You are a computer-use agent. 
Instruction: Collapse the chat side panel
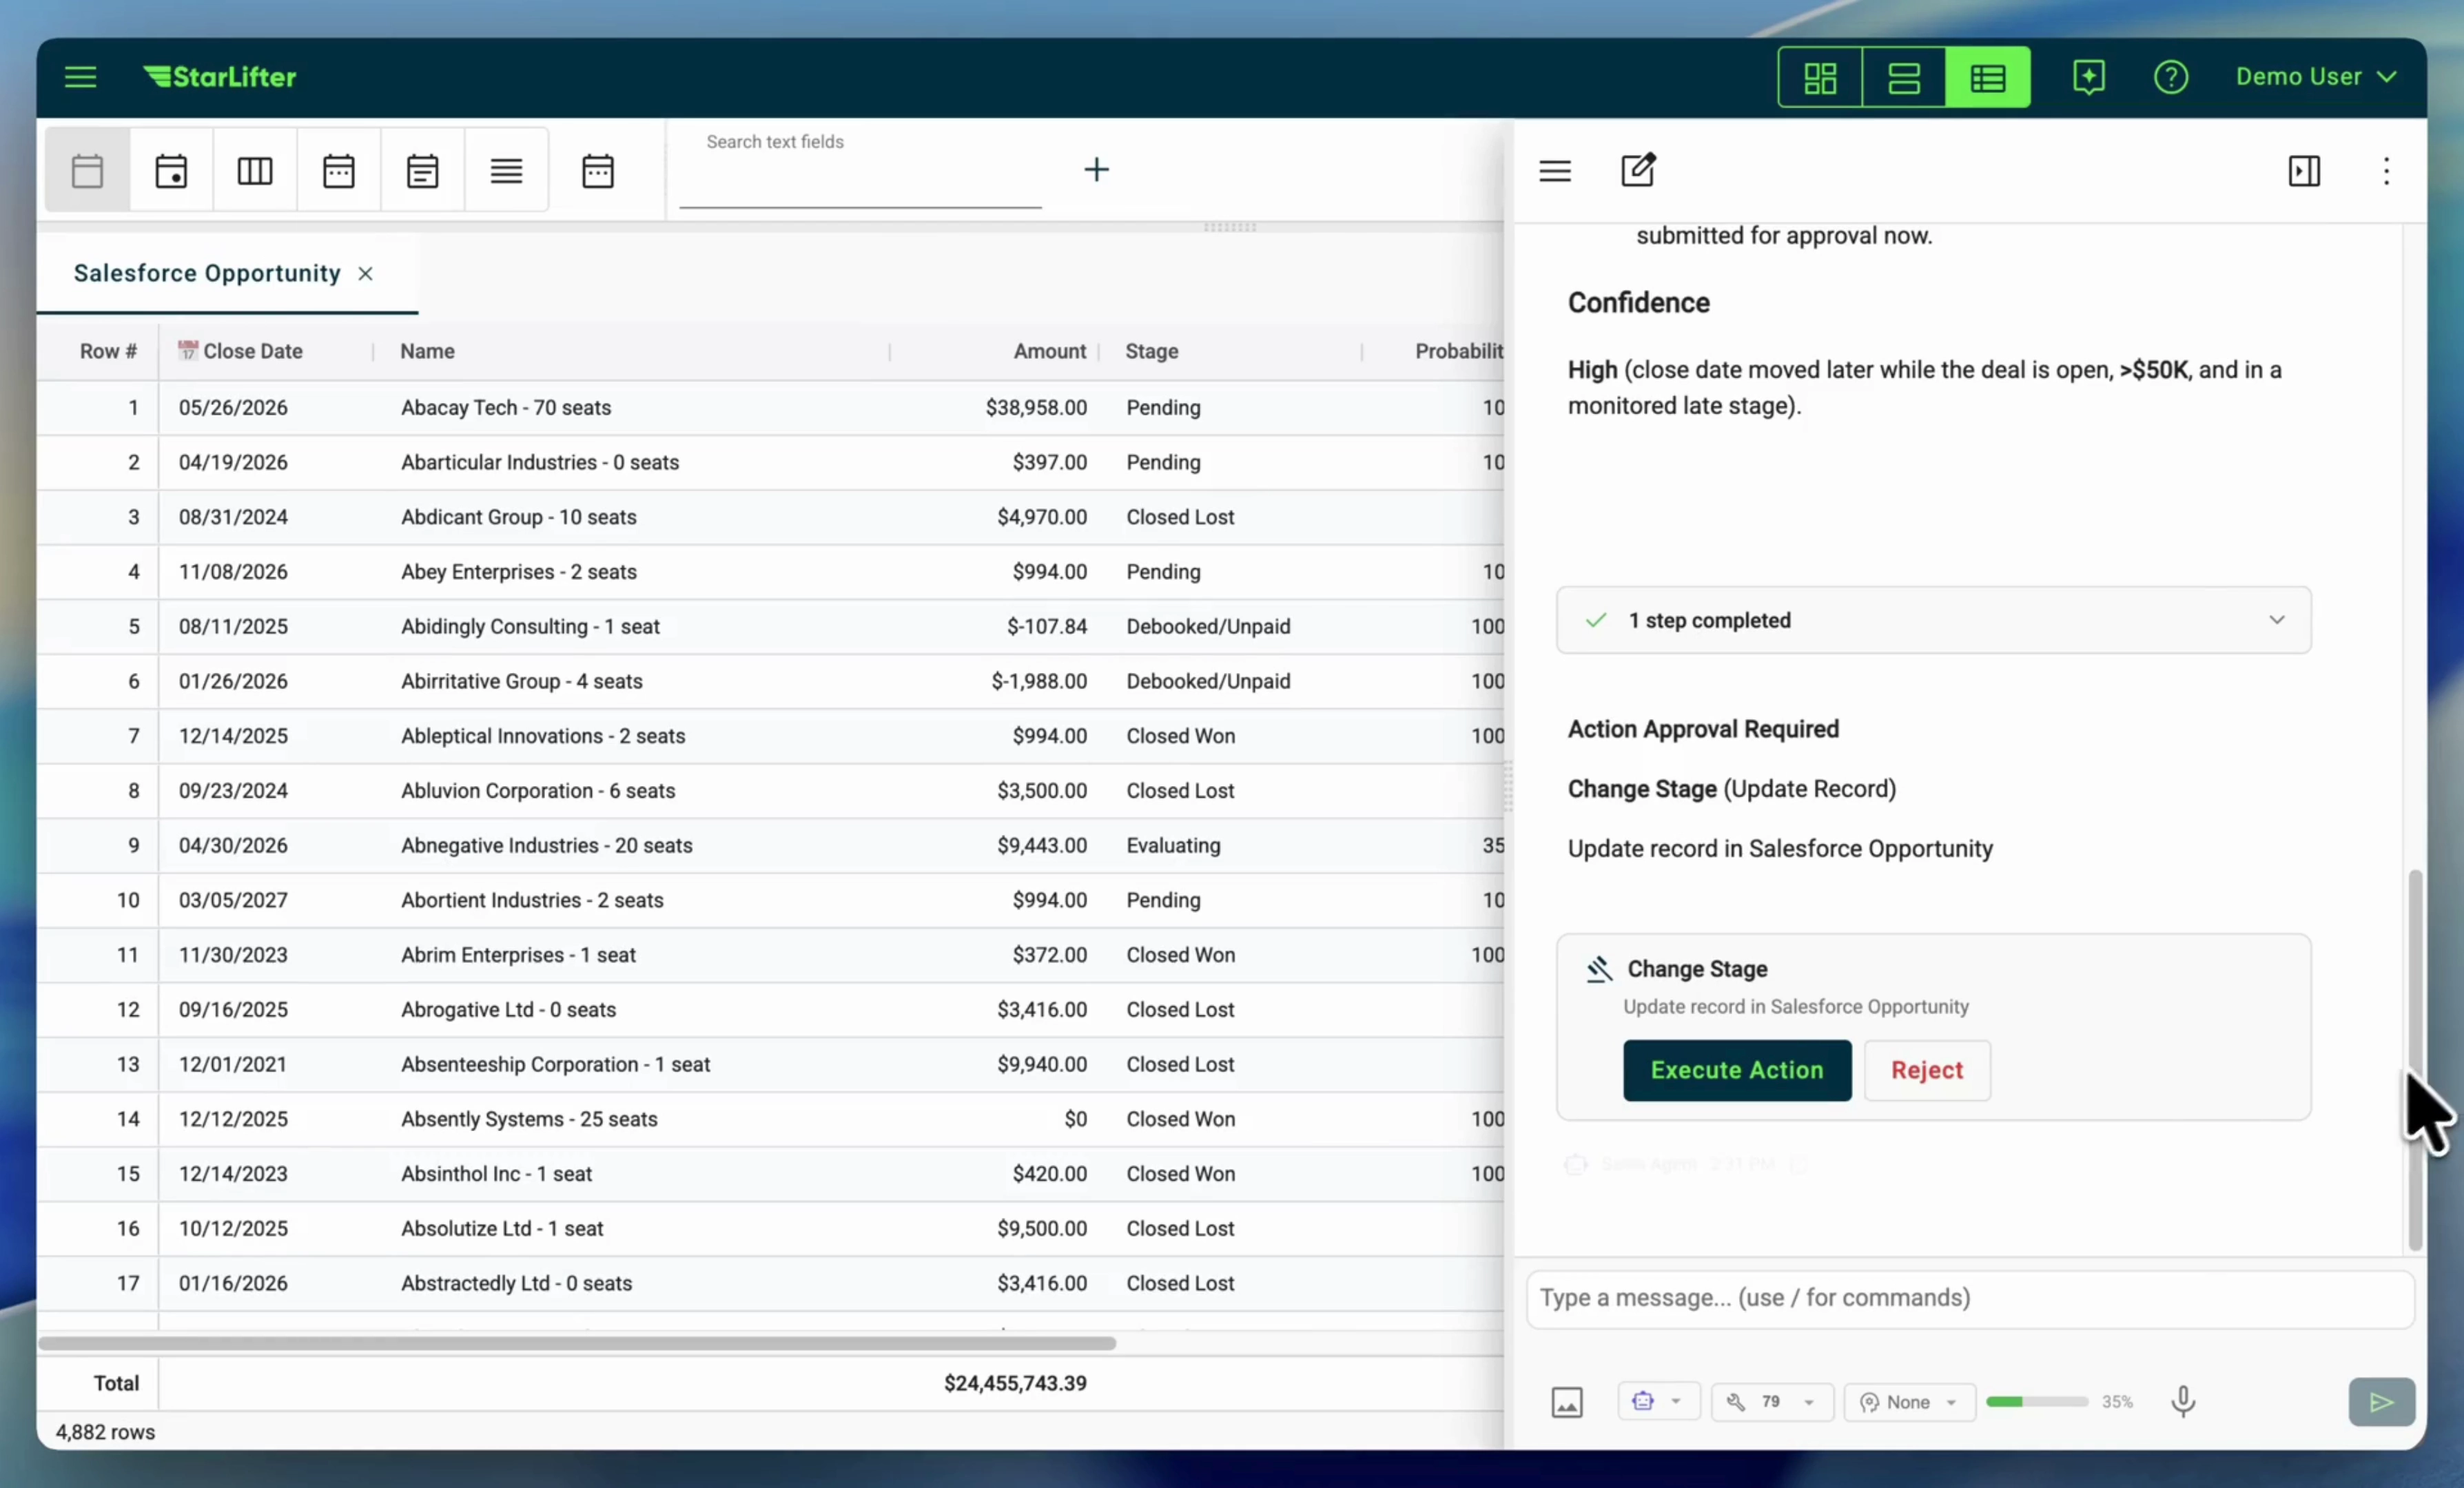click(2303, 171)
